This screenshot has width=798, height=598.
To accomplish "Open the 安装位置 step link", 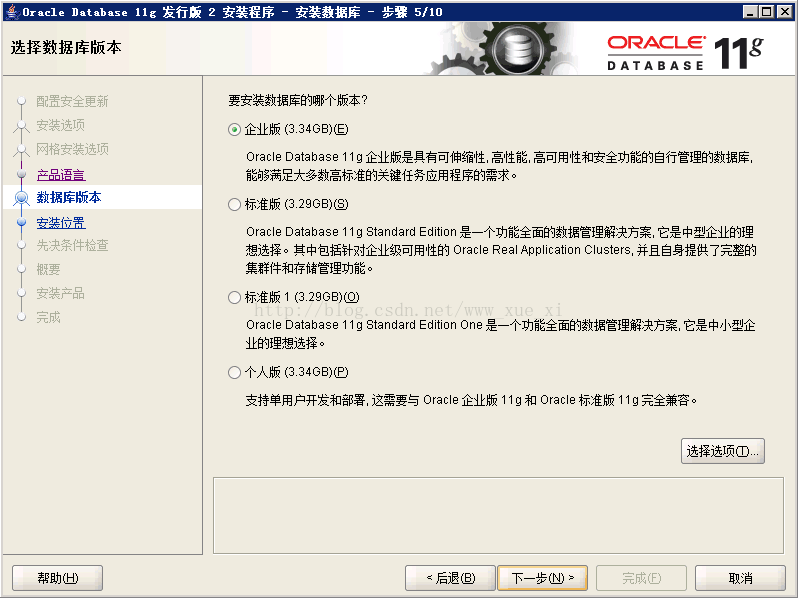I will pyautogui.click(x=61, y=223).
